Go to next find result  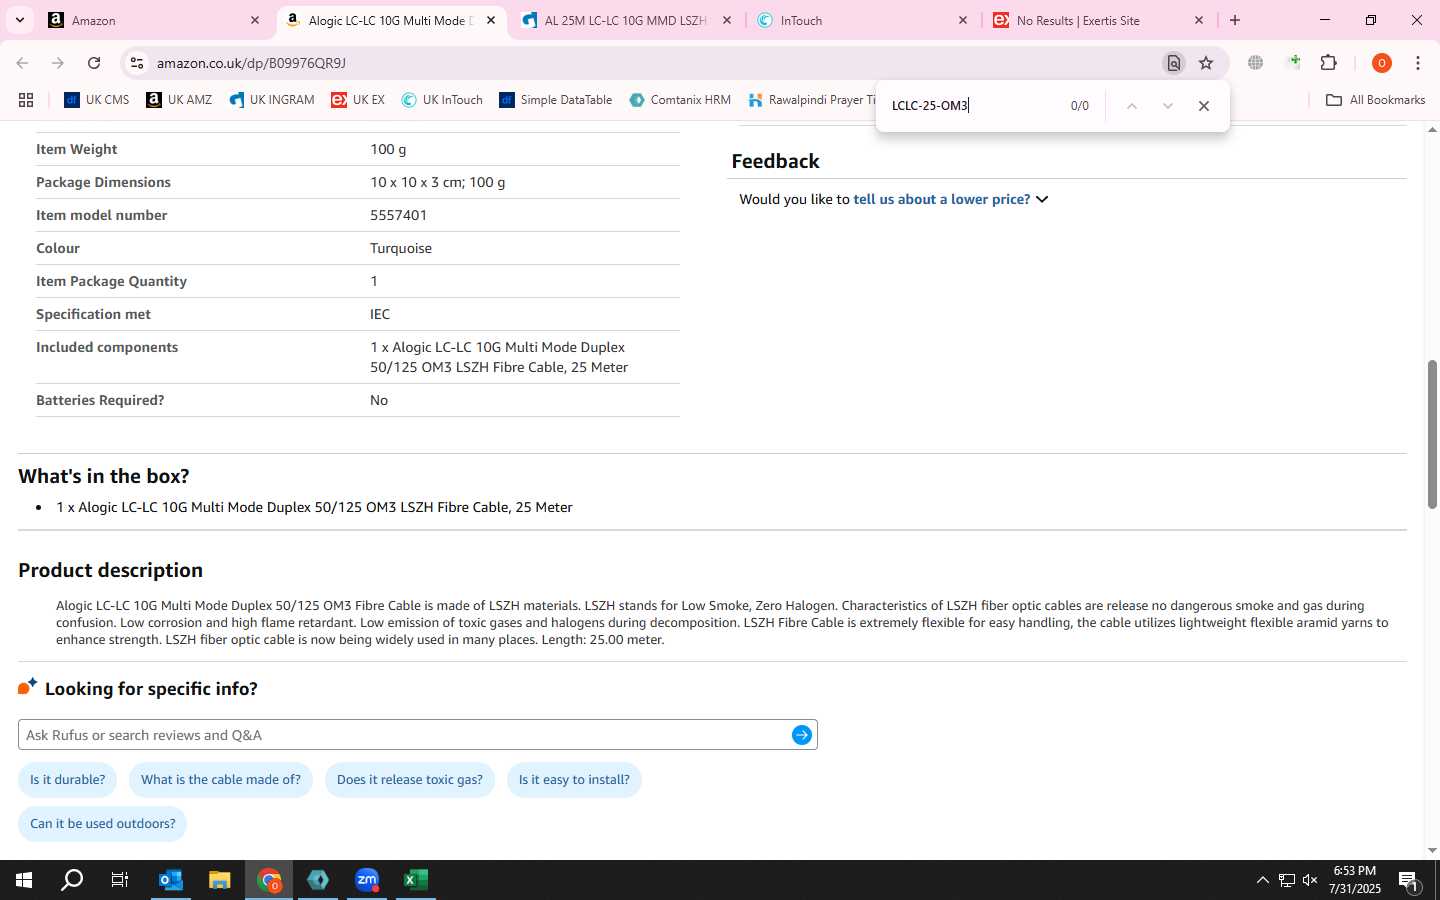[1167, 105]
